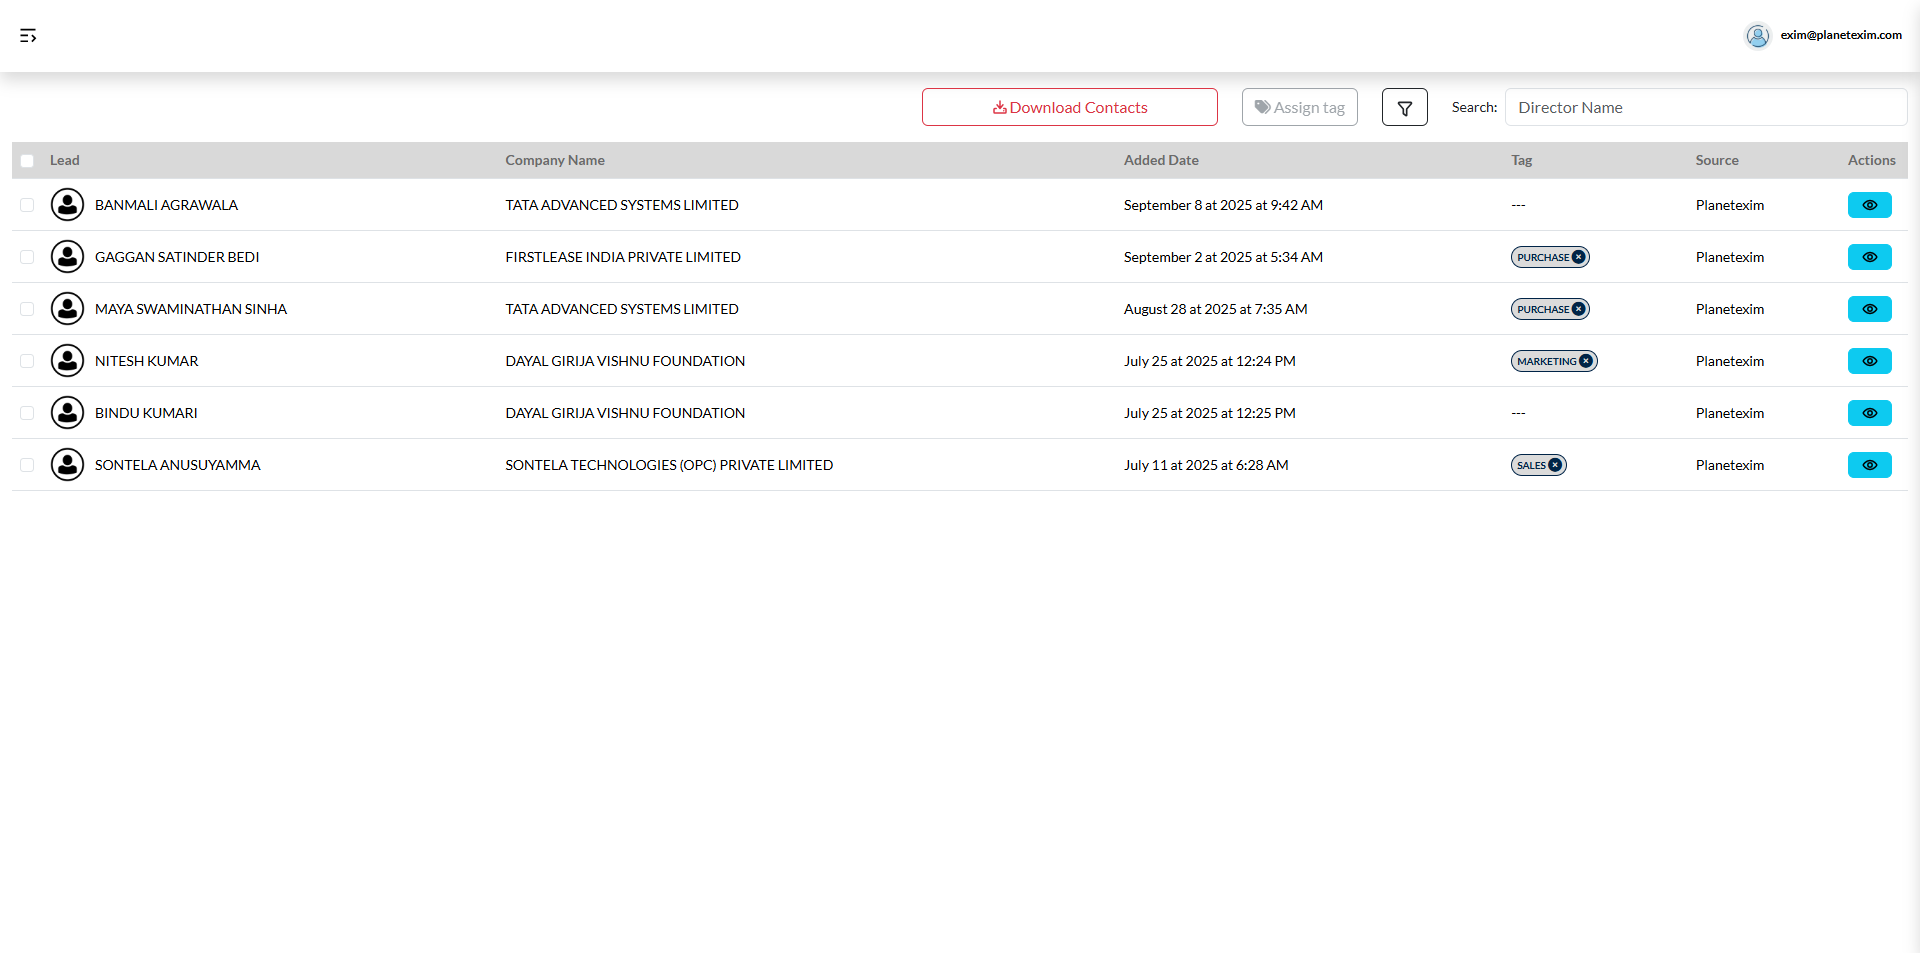
Task: Toggle the select-all leads checkbox
Action: pyautogui.click(x=27, y=161)
